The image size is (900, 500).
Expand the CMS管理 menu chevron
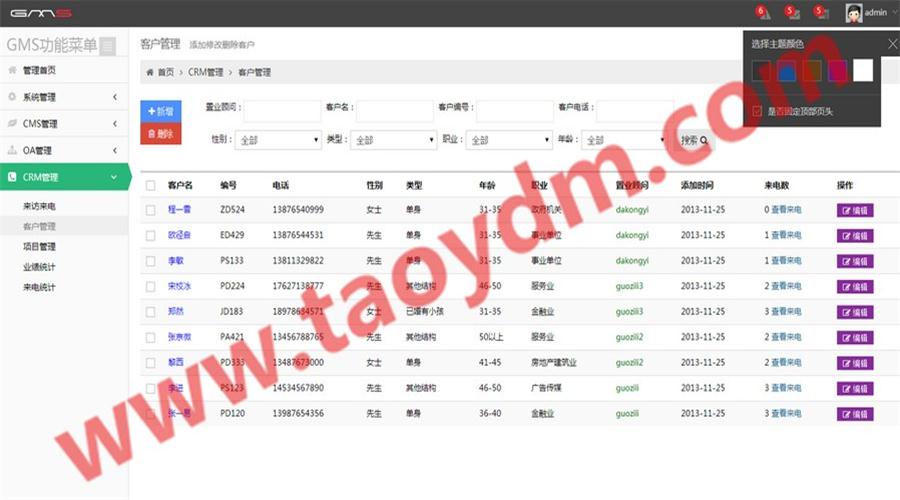115,123
